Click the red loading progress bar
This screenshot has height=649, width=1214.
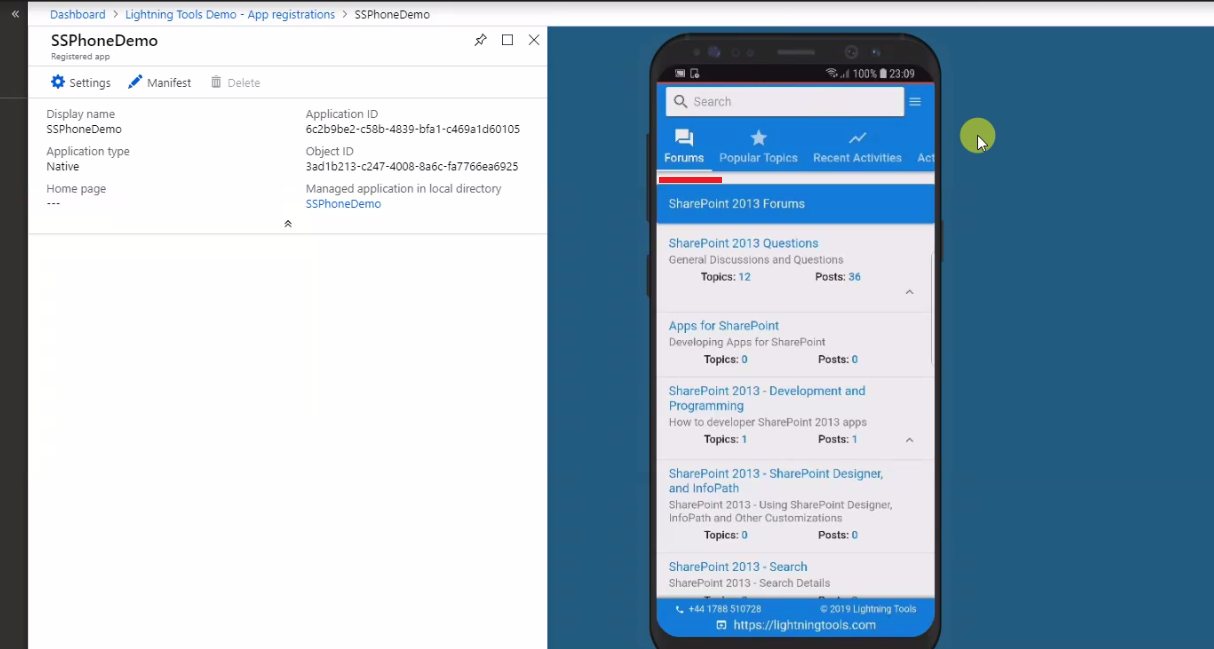[x=690, y=180]
